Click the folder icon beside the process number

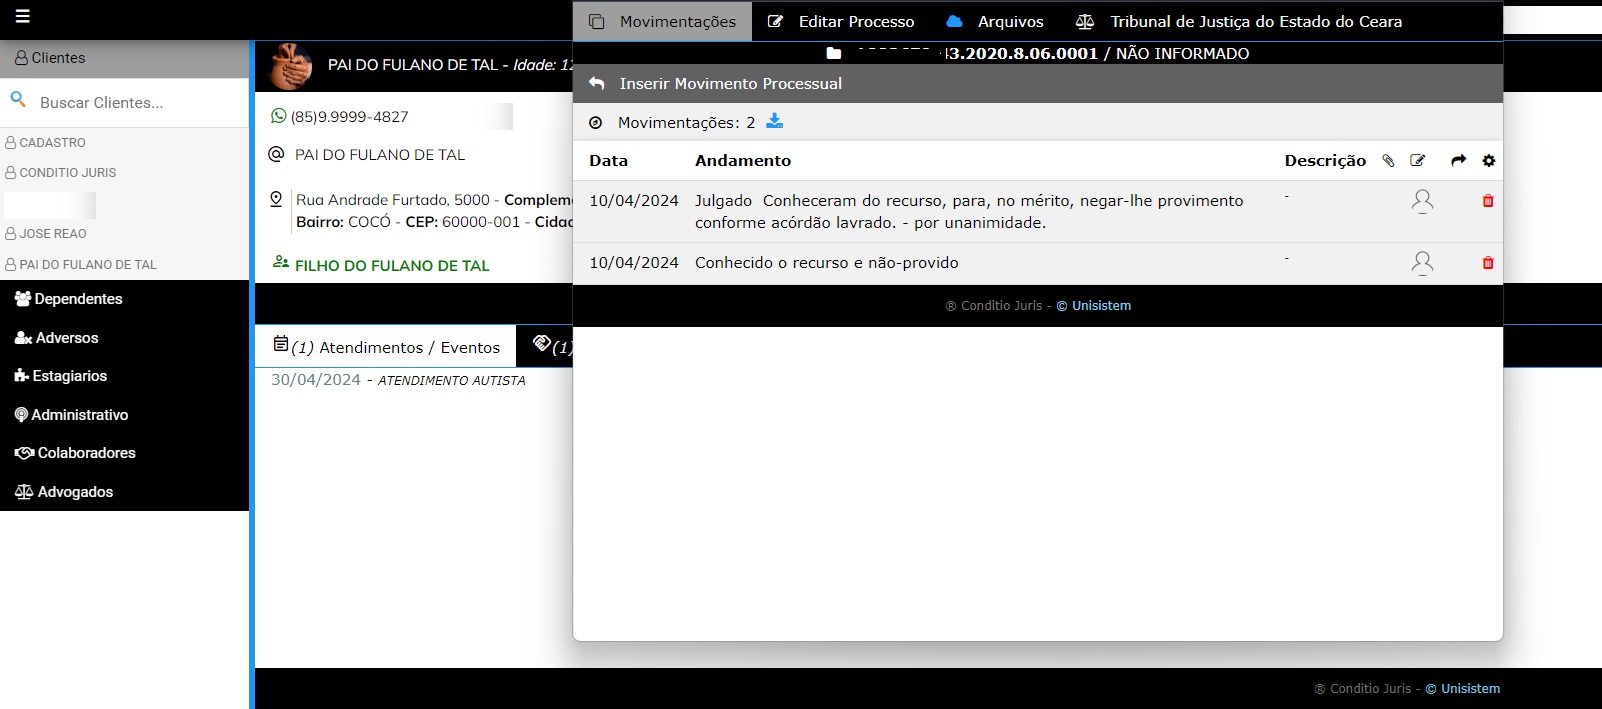[x=834, y=54]
